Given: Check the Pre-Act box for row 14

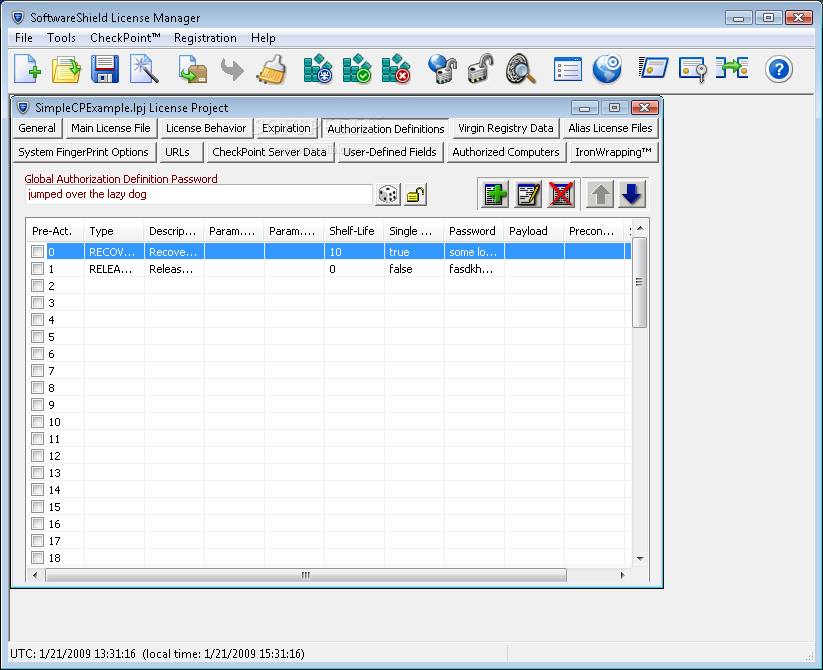Looking at the screenshot, I should [37, 490].
